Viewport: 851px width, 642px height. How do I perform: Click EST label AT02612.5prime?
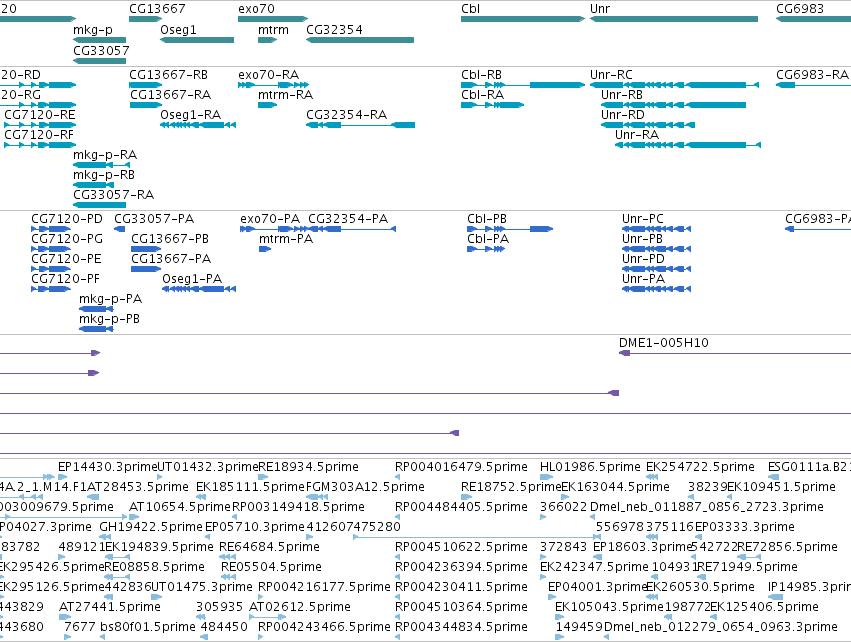pos(300,607)
